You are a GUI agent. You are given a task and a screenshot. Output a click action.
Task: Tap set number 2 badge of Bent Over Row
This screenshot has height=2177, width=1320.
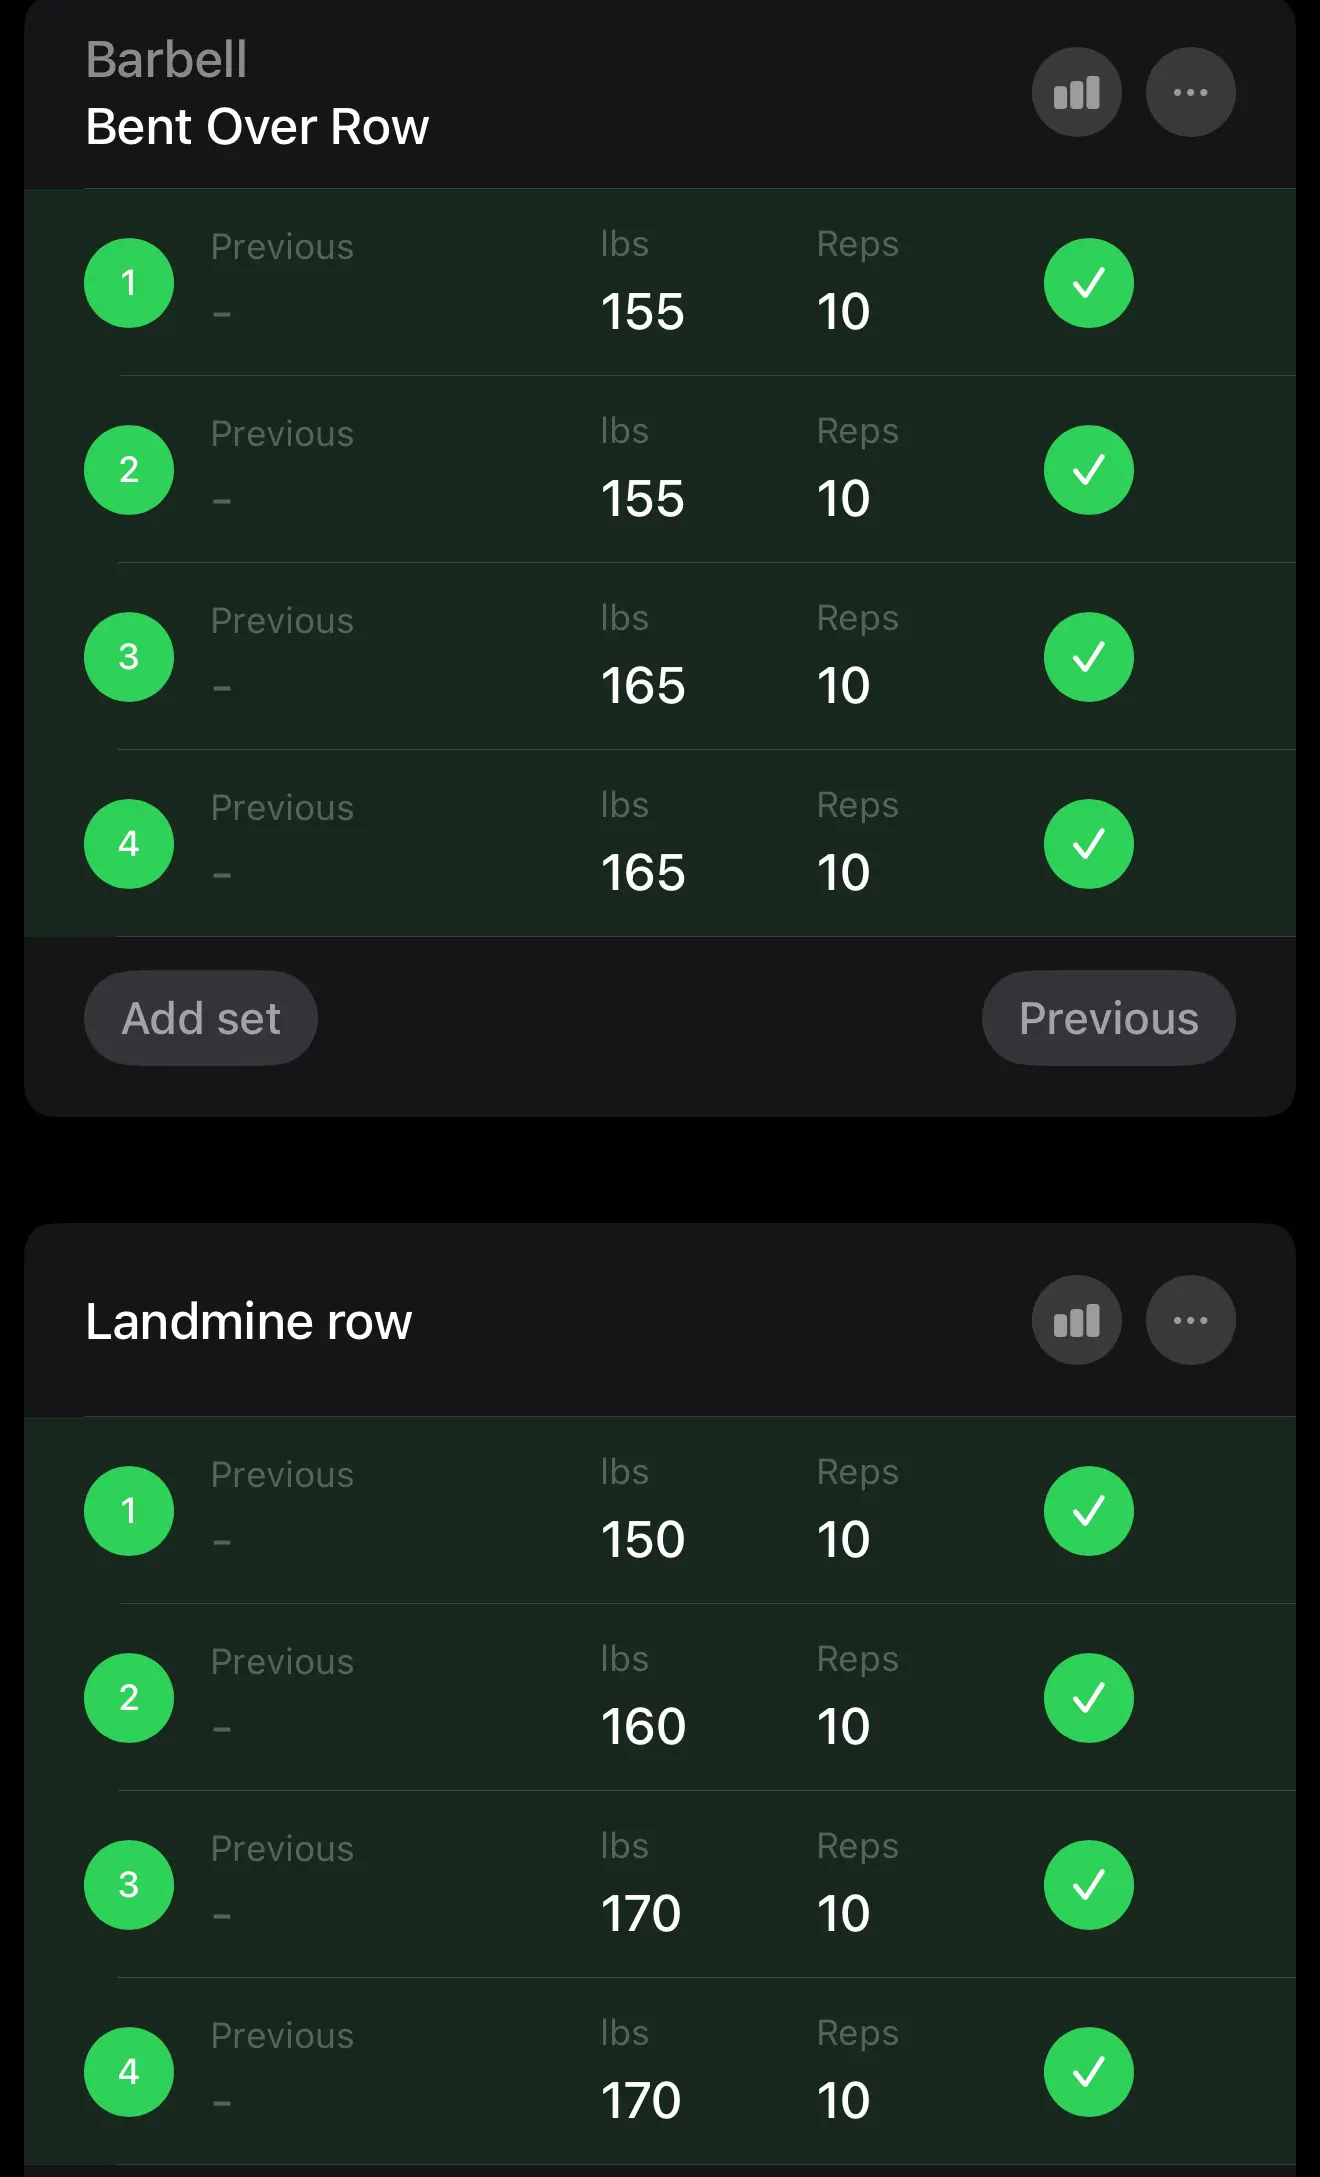pyautogui.click(x=129, y=470)
